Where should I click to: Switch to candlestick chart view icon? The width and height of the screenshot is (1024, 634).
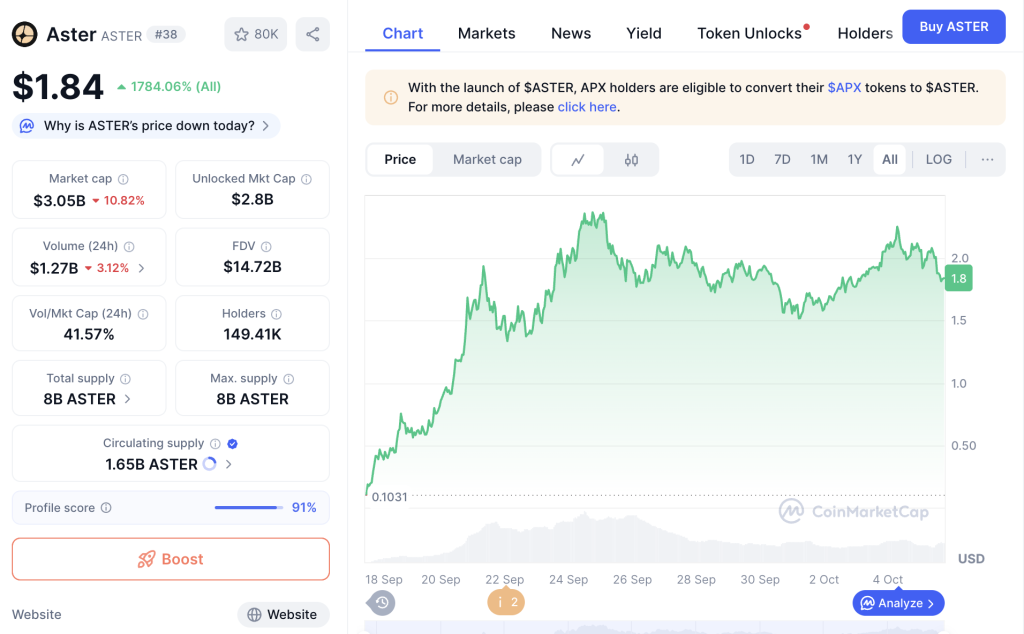click(x=631, y=160)
